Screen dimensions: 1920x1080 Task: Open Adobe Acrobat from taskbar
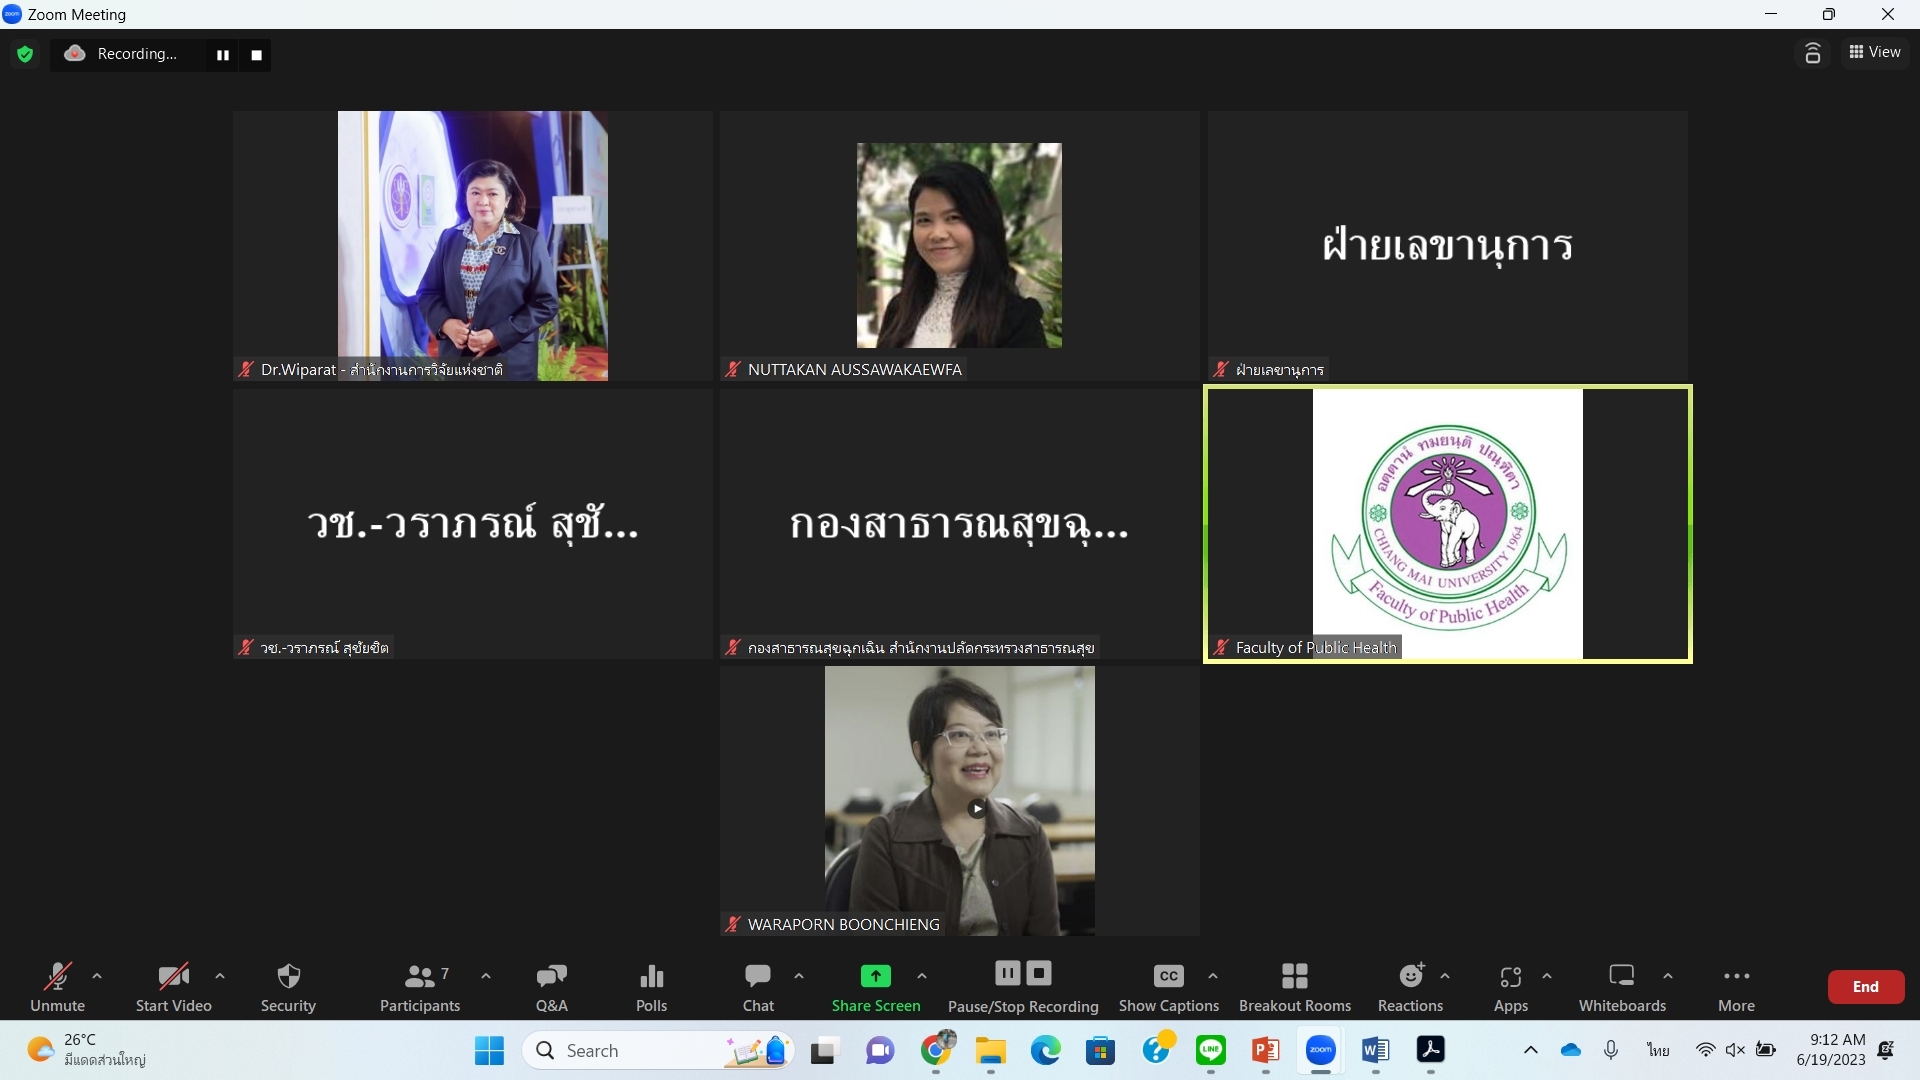[x=1431, y=1051]
